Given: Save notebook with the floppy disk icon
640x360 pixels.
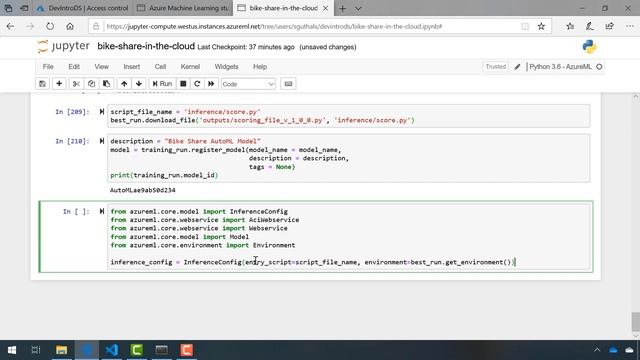Looking at the screenshot, I should click(x=42, y=84).
